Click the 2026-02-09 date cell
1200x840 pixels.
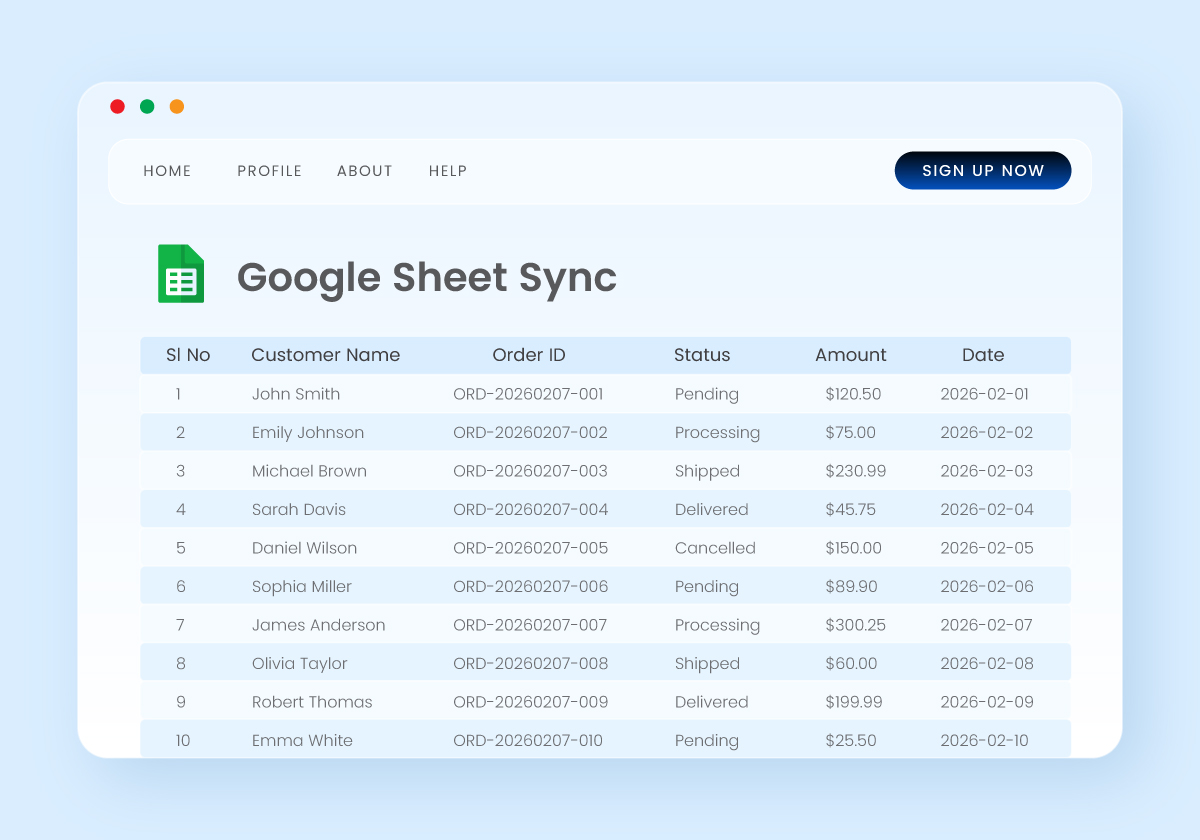[986, 702]
